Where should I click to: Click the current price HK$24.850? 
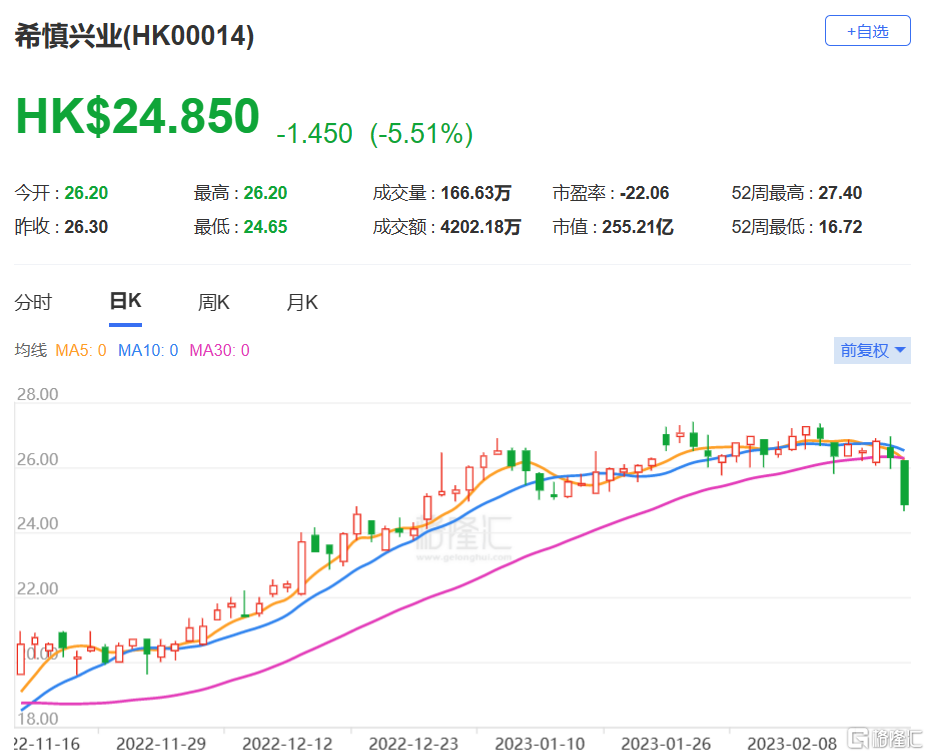[137, 116]
